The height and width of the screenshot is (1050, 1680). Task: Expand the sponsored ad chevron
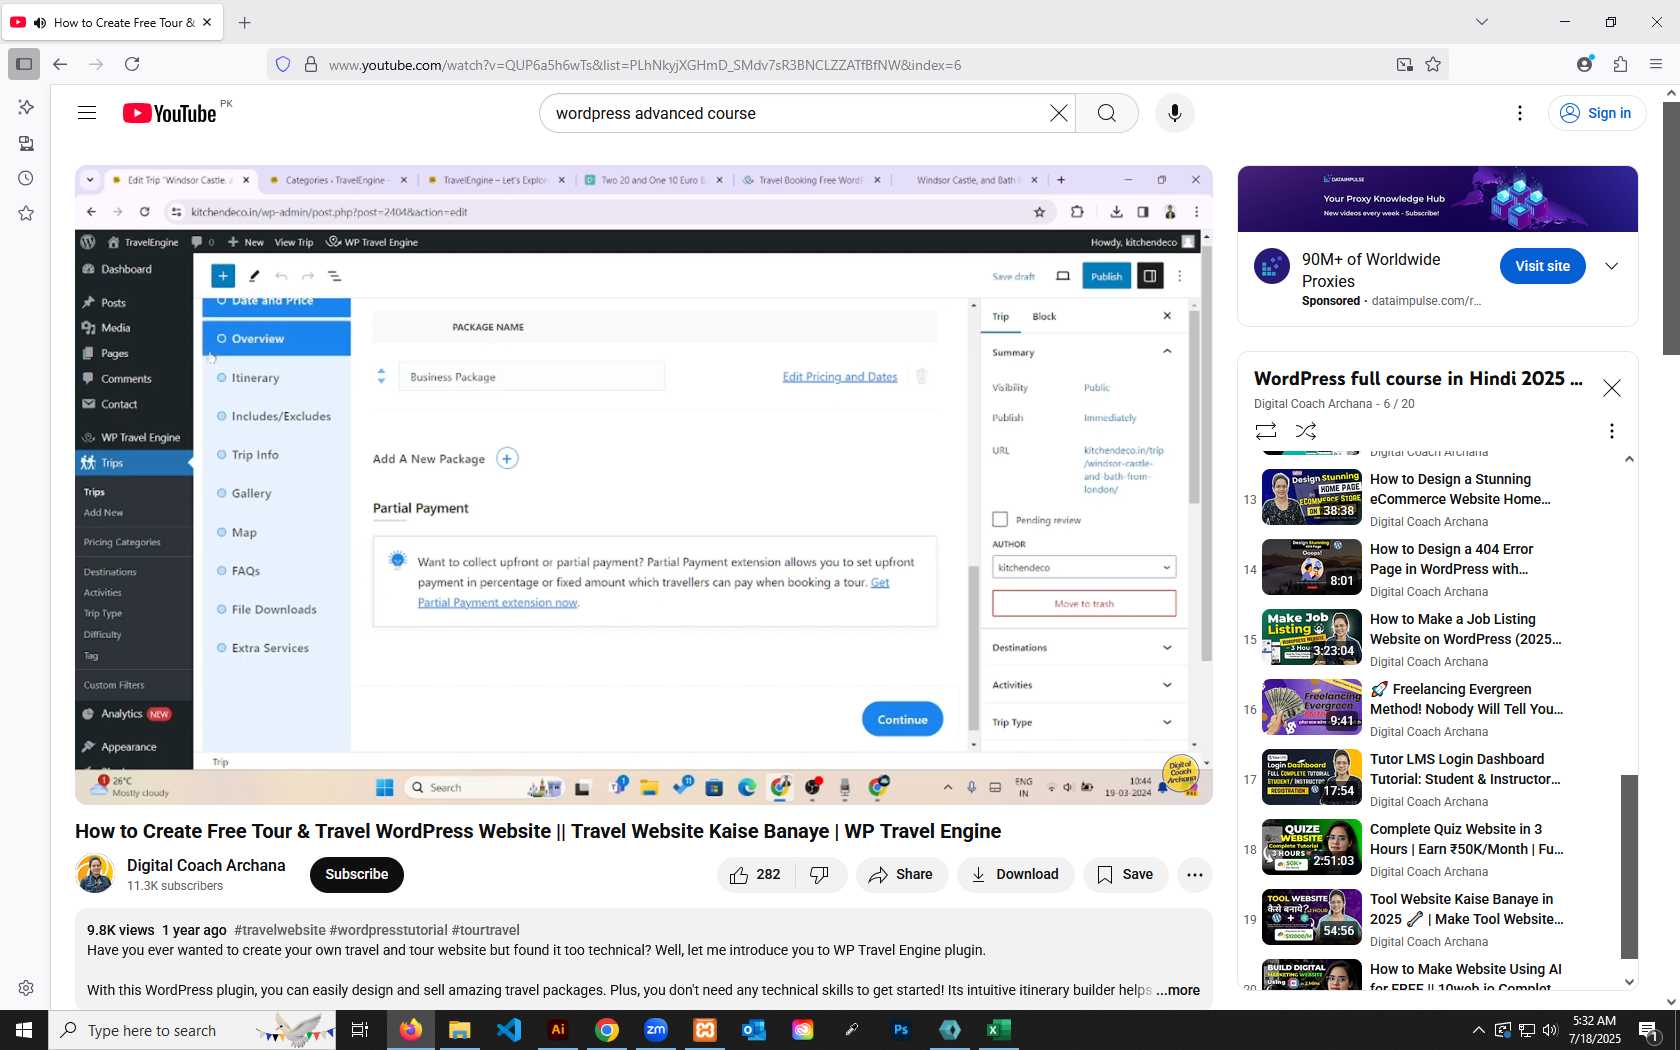point(1611,266)
